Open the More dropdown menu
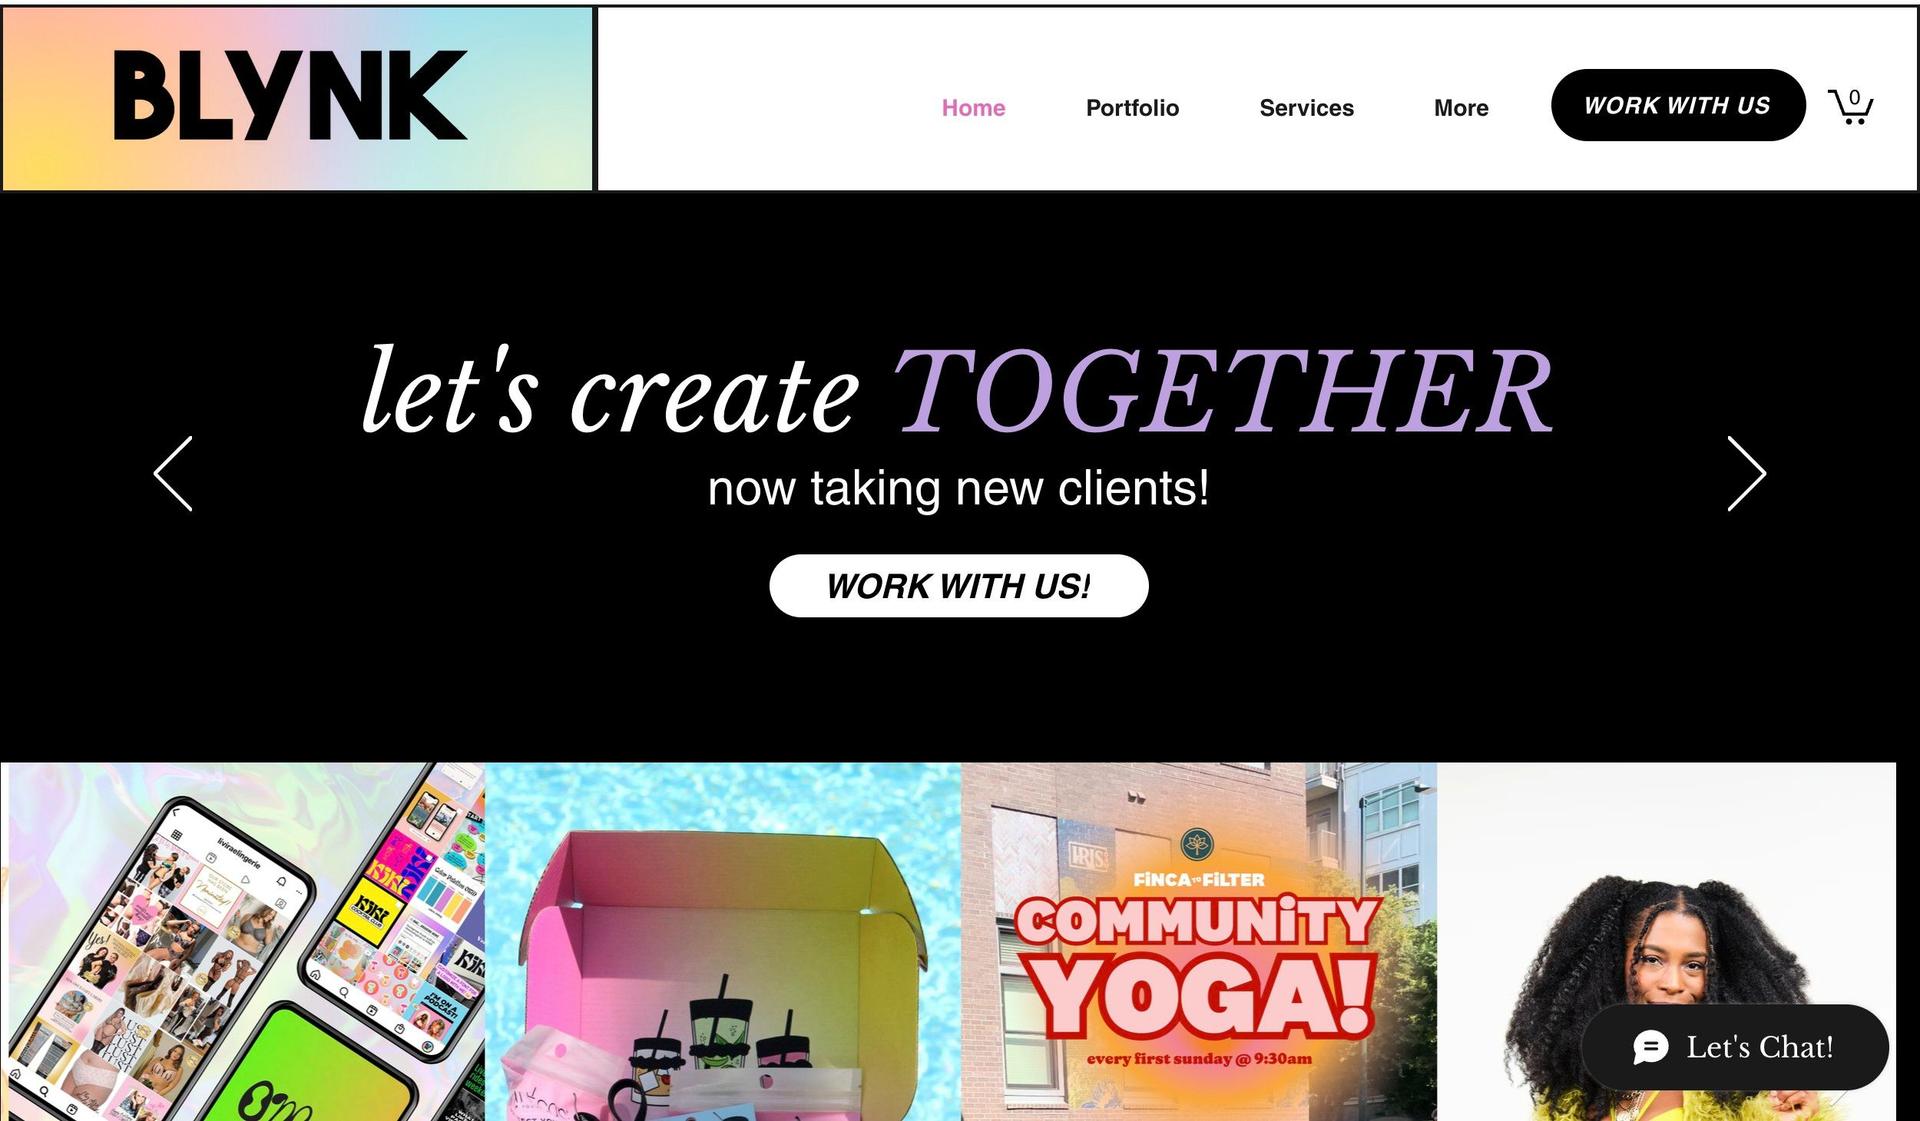Viewport: 1920px width, 1121px height. pyautogui.click(x=1462, y=107)
